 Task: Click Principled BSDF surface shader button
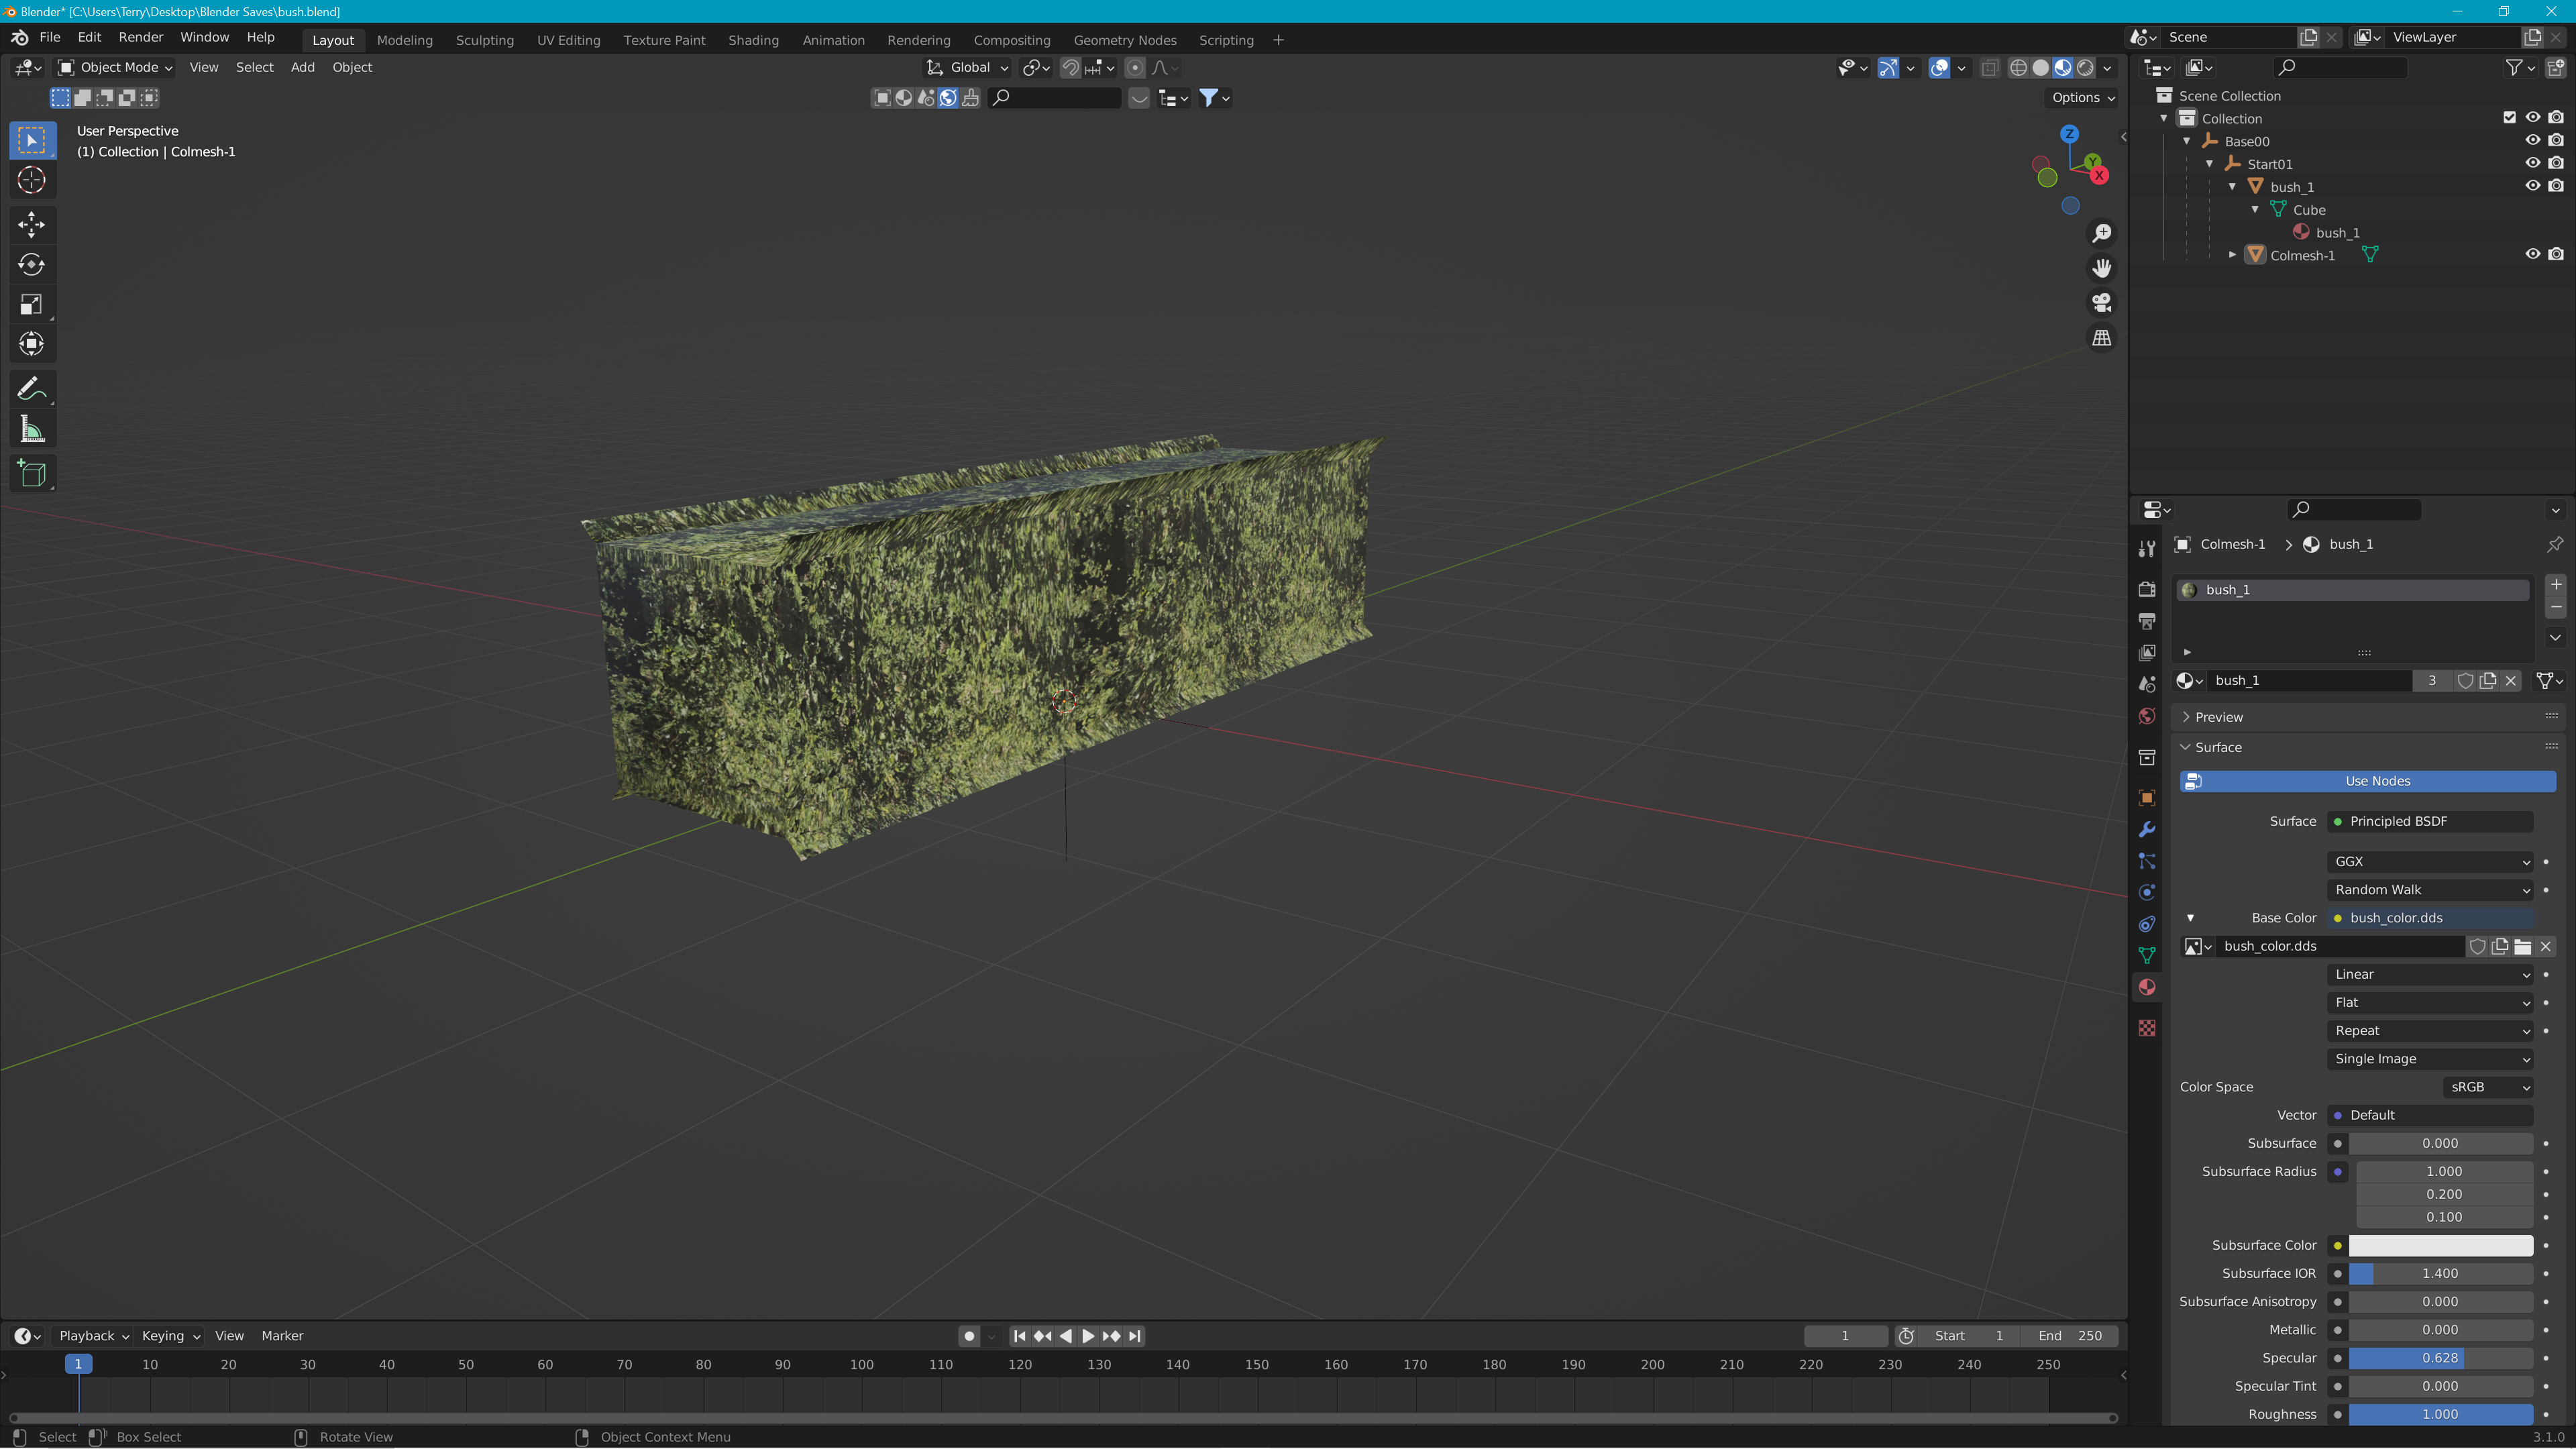point(2430,822)
